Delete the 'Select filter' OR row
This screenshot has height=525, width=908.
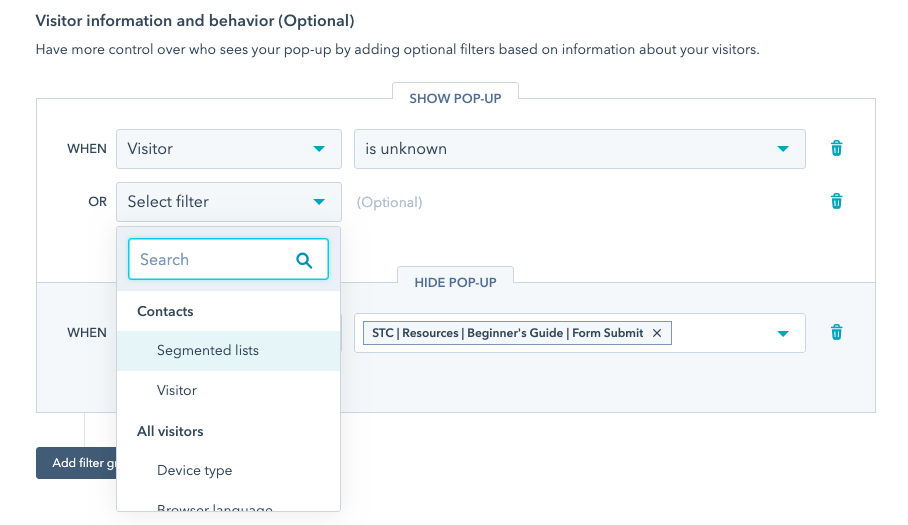pos(836,201)
